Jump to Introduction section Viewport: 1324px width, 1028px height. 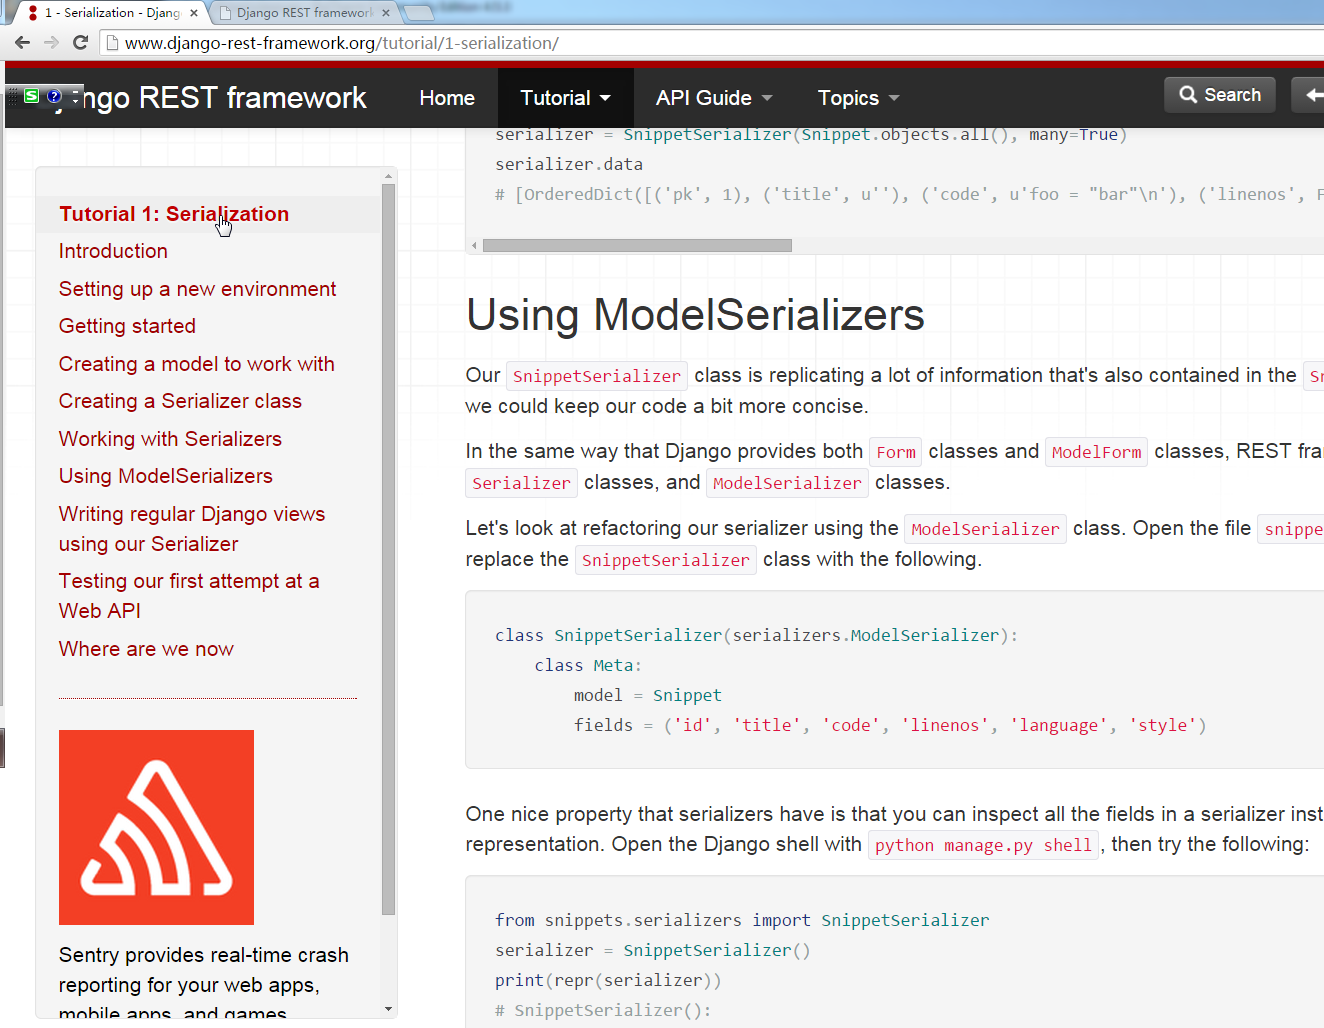[x=113, y=251]
